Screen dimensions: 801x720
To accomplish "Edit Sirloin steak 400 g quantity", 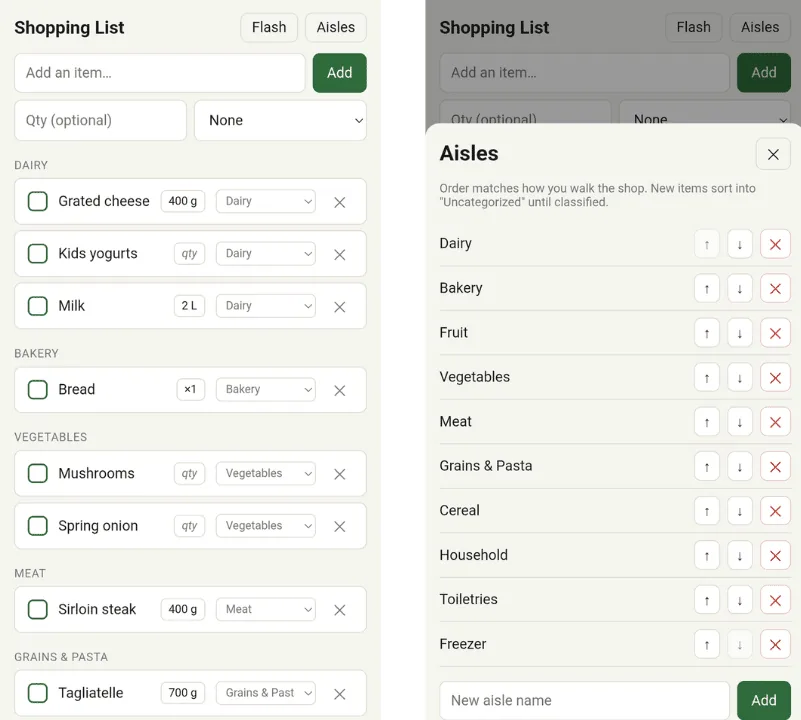I will (x=183, y=609).
